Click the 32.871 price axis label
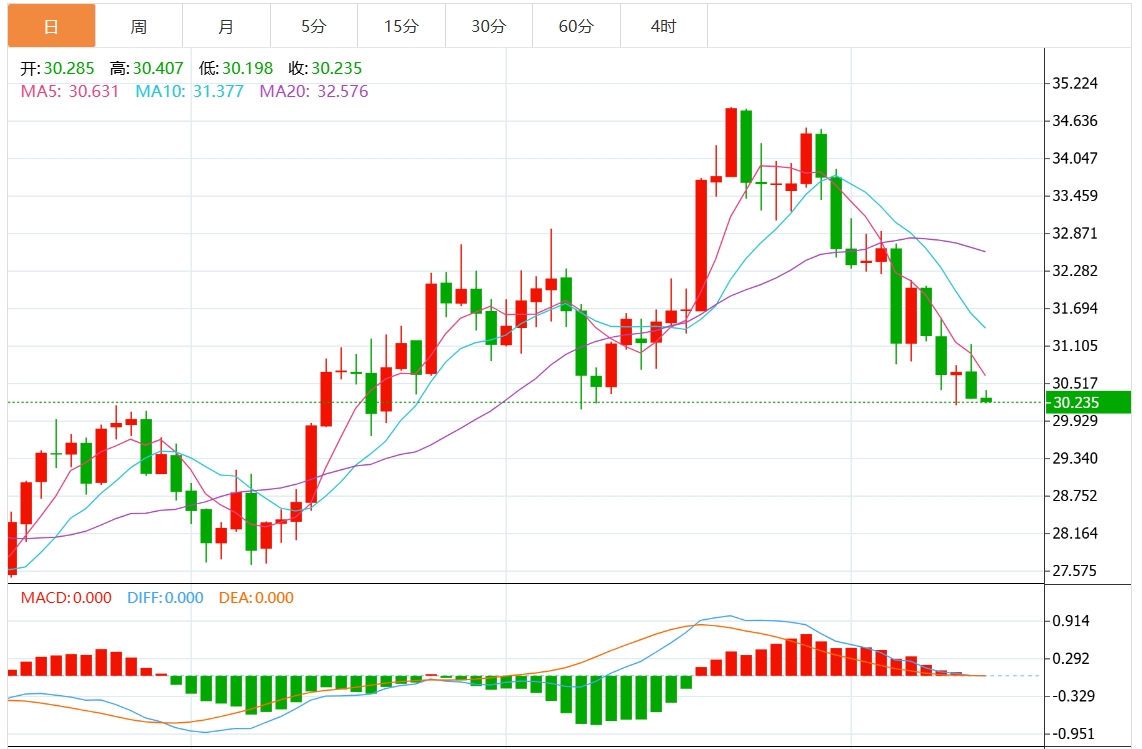Image resolution: width=1142 pixels, height=749 pixels. pyautogui.click(x=1075, y=233)
